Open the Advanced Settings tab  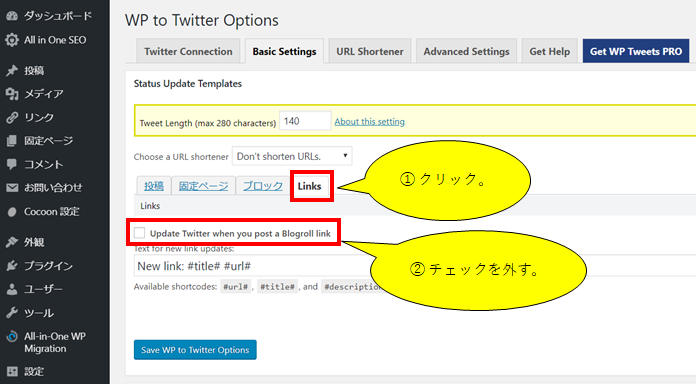pyautogui.click(x=467, y=51)
